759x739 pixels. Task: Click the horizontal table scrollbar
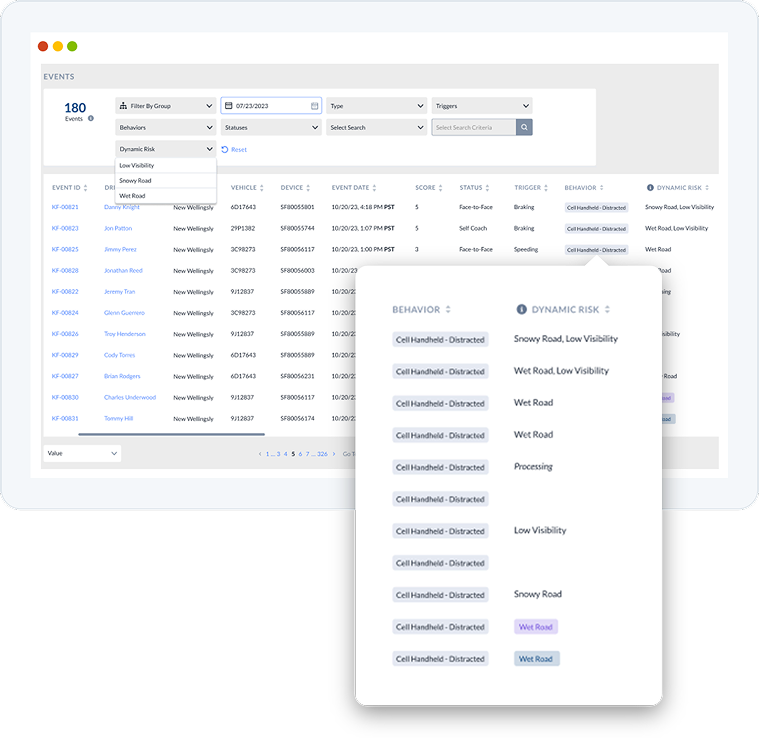[171, 434]
